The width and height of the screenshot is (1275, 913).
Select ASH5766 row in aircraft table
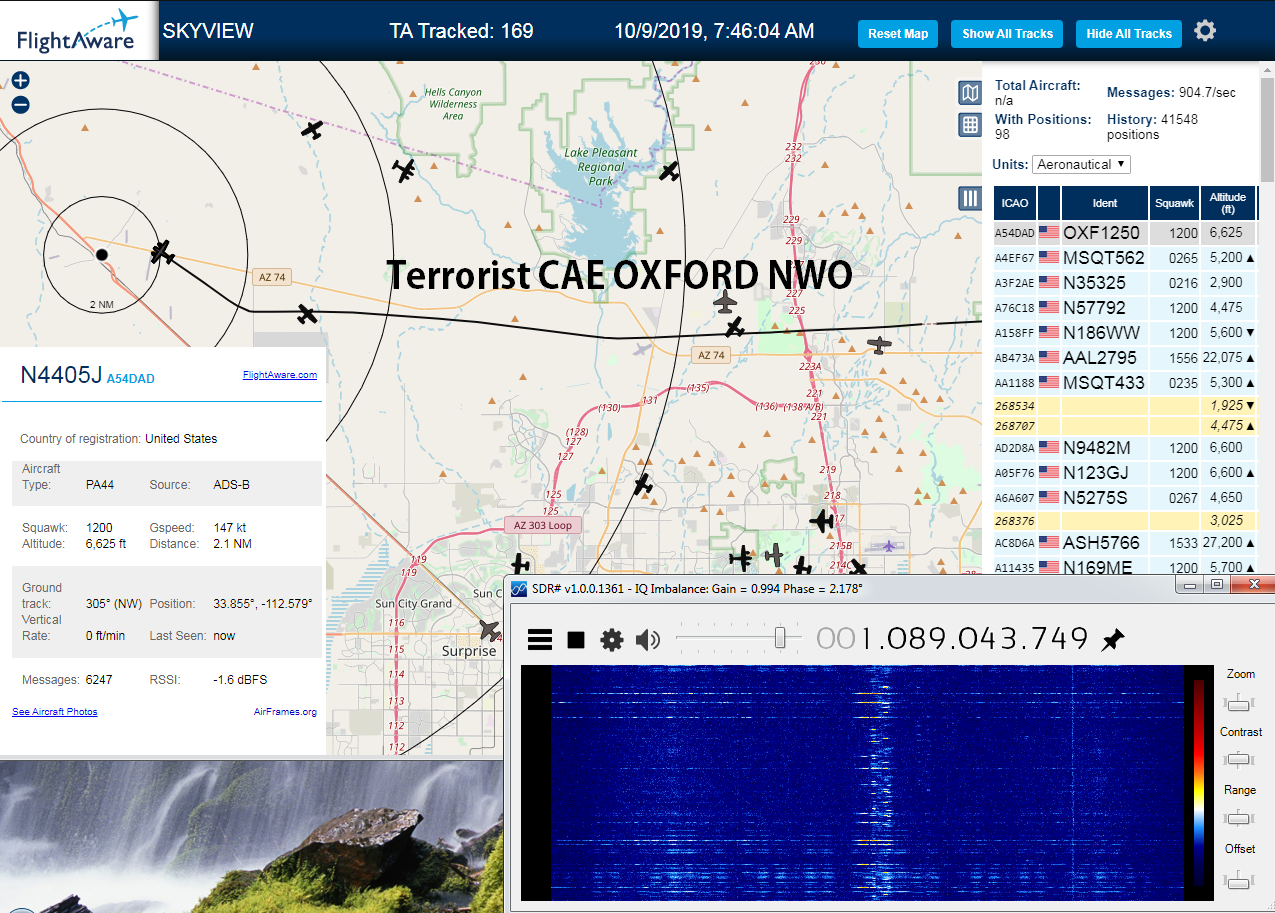point(1124,543)
